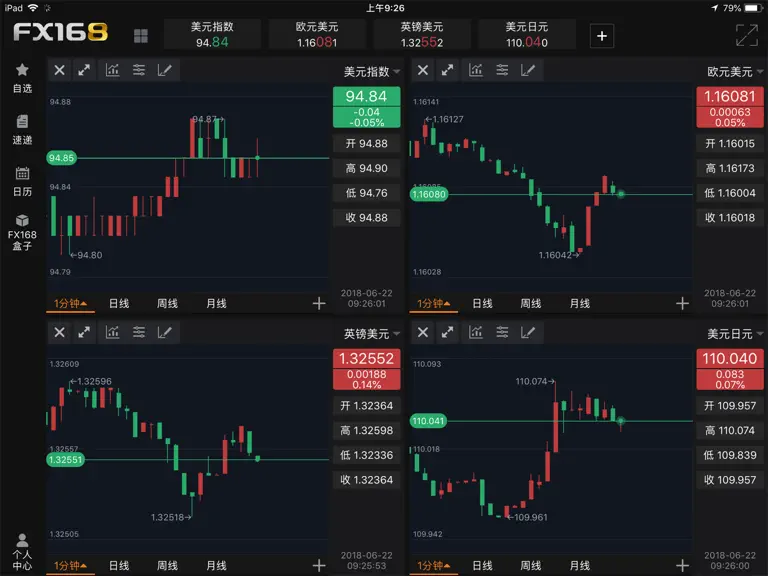Open 个人中心 profile icon
Screen dimensions: 768x576
[22, 552]
